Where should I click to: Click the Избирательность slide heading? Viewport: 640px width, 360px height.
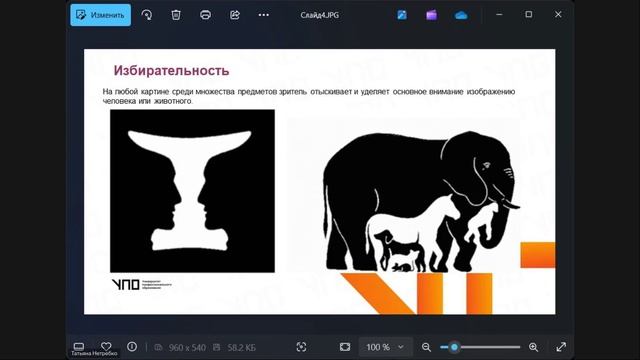tap(171, 70)
